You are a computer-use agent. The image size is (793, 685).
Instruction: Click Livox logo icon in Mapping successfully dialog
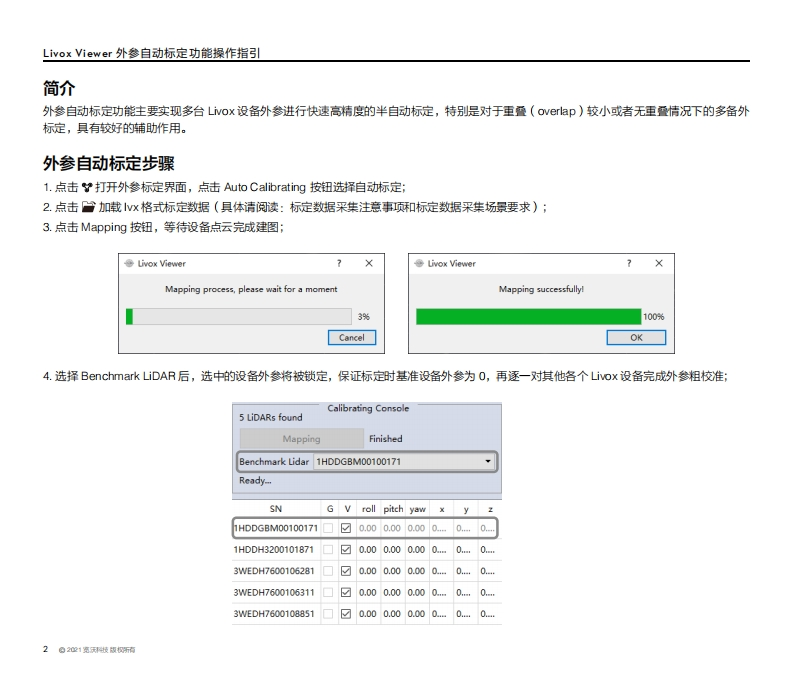point(418,264)
